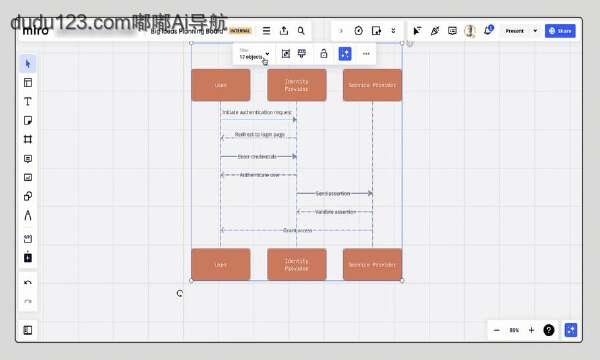The width and height of the screenshot is (600, 360).
Task: Open the more options ellipsis menu
Action: [366, 54]
